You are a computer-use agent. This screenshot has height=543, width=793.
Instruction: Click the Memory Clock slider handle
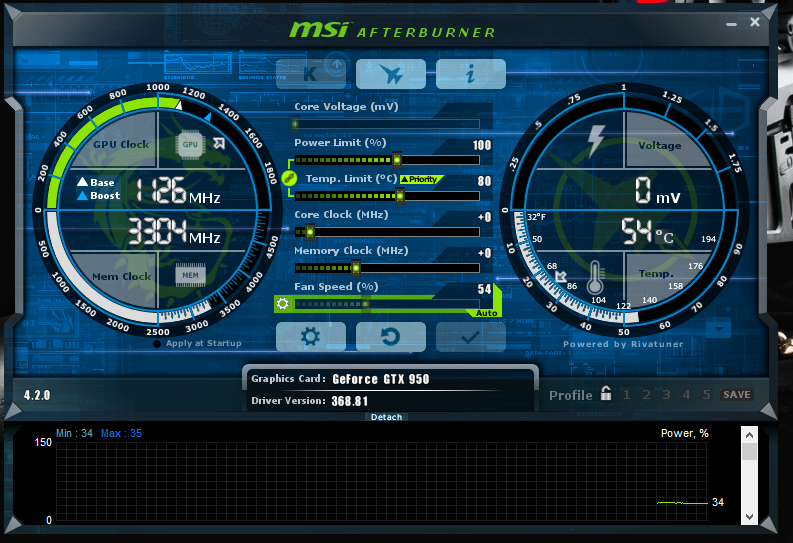coord(356,268)
